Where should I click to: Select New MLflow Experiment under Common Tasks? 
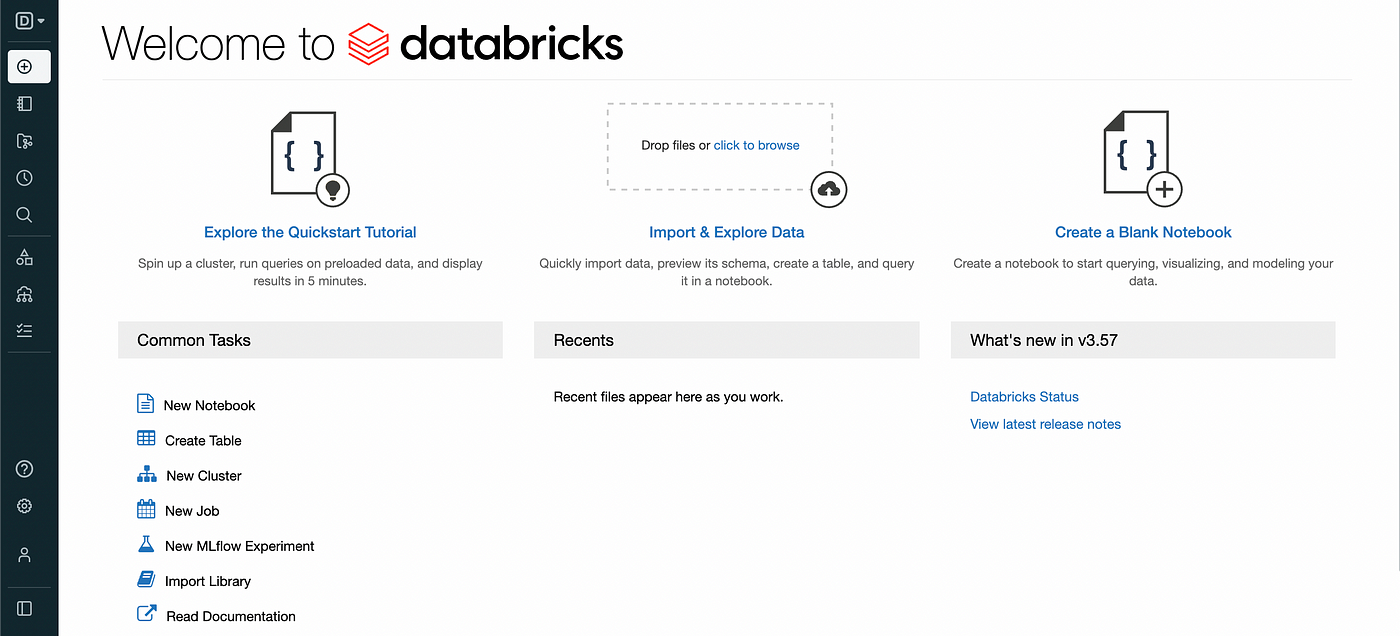tap(226, 546)
